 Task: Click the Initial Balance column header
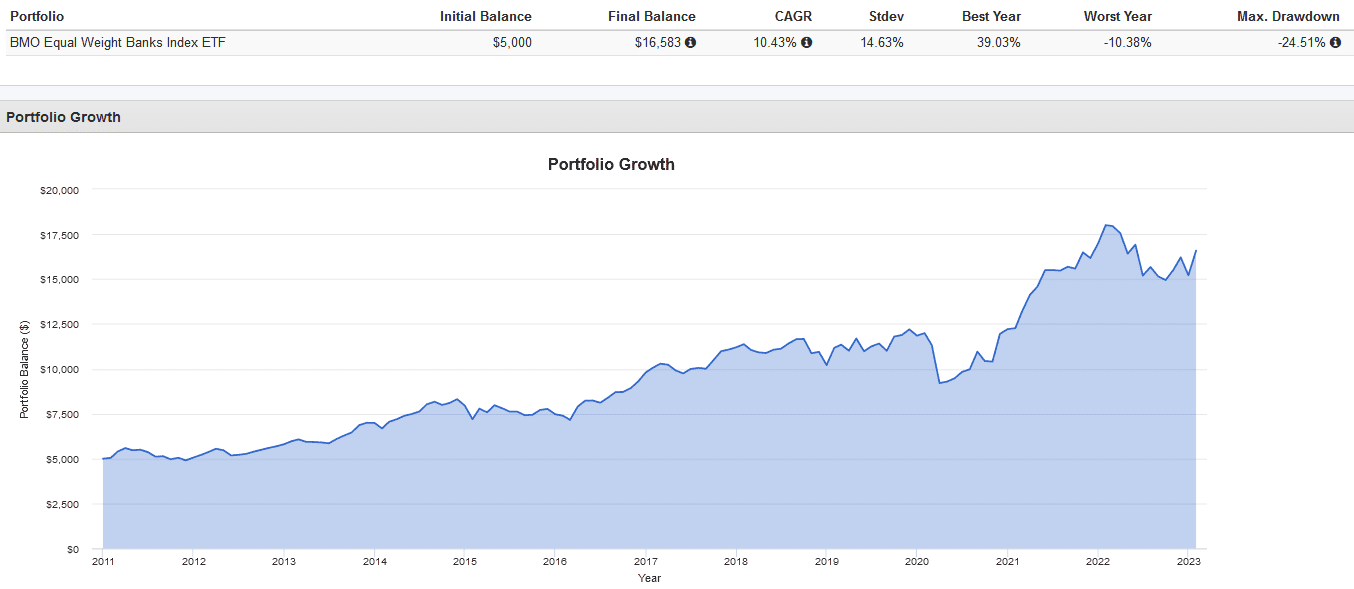485,16
